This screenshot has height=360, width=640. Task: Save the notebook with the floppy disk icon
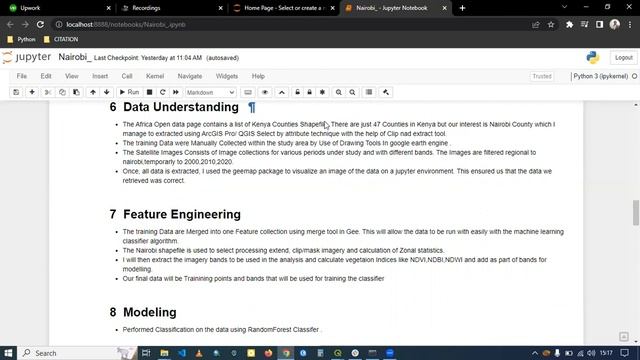pos(16,92)
